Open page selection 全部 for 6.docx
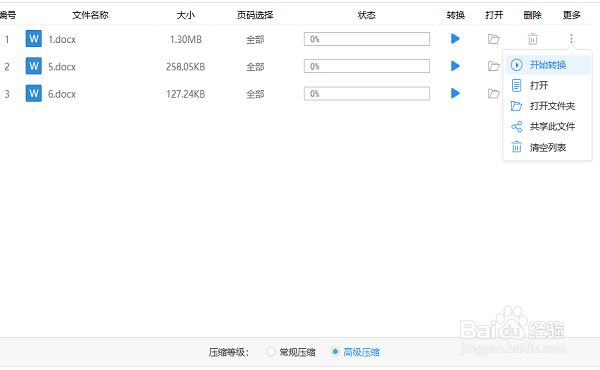600x370 pixels. tap(255, 94)
